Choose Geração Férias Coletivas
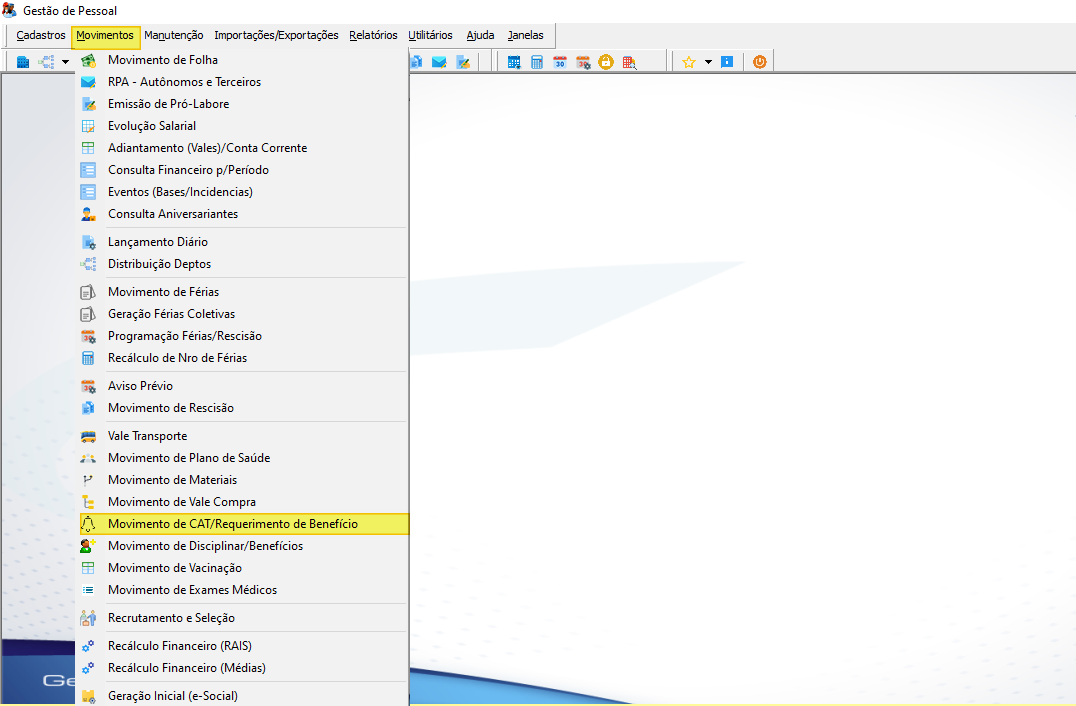 coord(243,314)
